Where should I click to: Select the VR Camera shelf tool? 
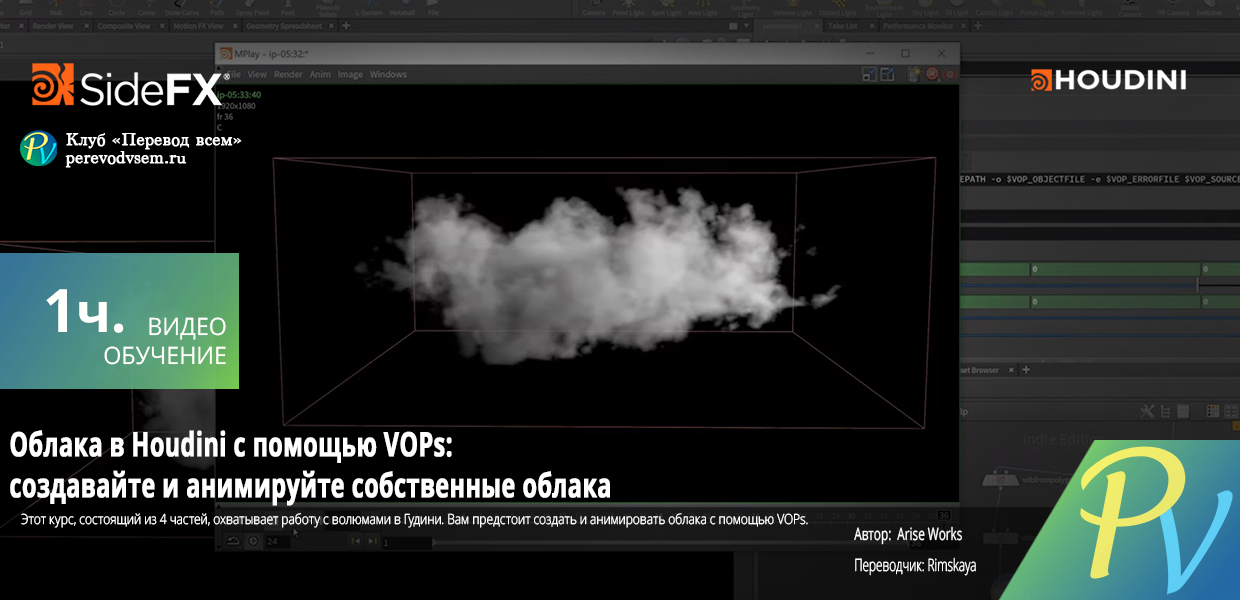[x=1174, y=9]
